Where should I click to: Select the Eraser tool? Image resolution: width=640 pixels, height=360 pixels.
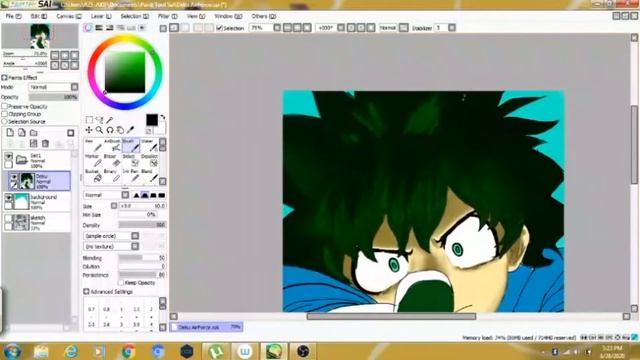pos(112,160)
